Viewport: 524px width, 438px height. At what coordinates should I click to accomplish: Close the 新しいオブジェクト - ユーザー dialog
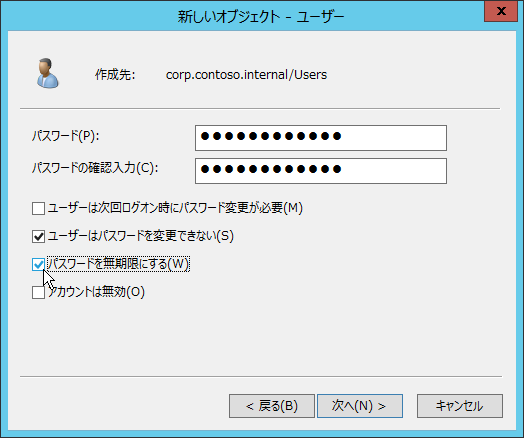tap(501, 11)
